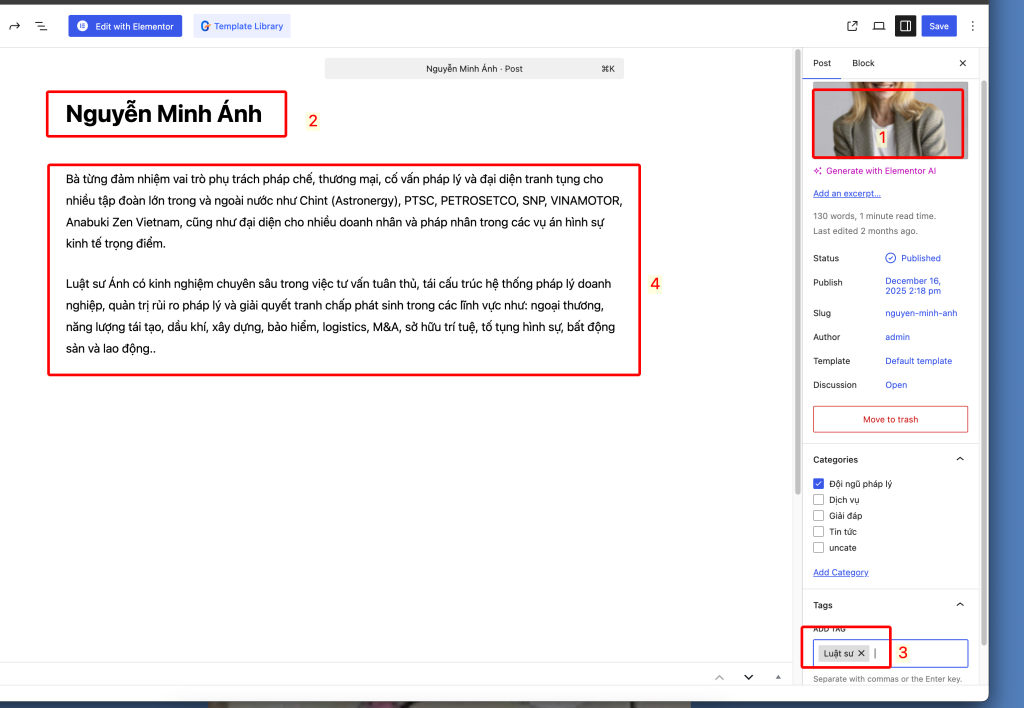Click the desktop View device icon
The image size is (1024, 708).
pos(879,26)
